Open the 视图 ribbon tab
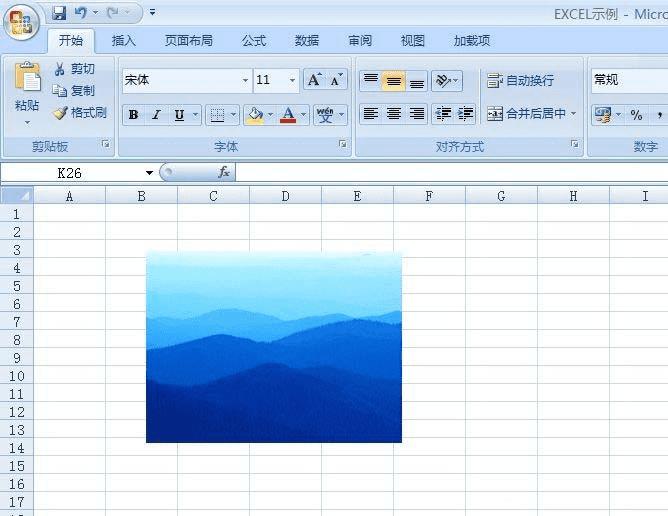The width and height of the screenshot is (668, 516). coord(412,40)
